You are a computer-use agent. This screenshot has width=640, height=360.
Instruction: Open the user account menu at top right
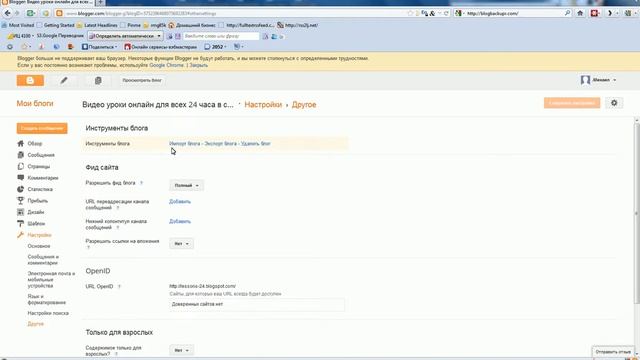tap(598, 80)
